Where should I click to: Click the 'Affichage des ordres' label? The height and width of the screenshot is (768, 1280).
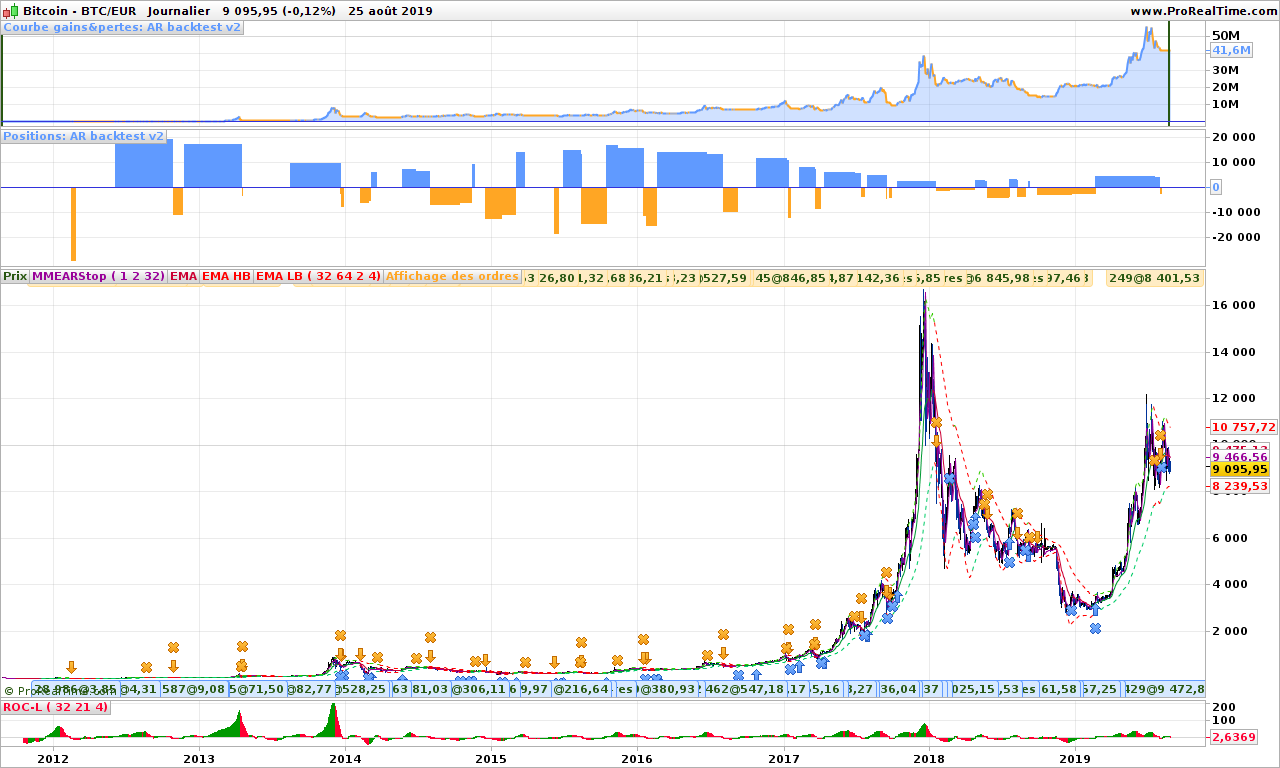pyautogui.click(x=453, y=276)
